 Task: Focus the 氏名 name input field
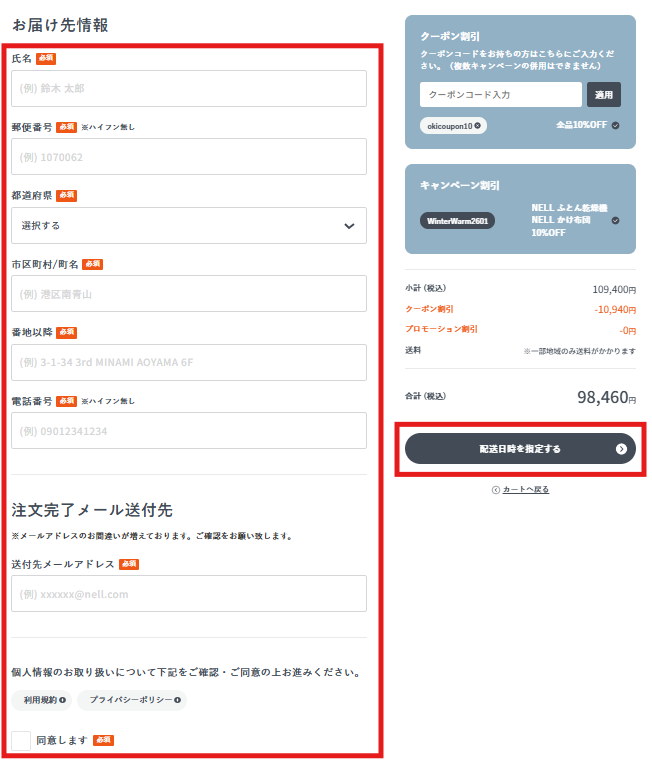coord(189,88)
